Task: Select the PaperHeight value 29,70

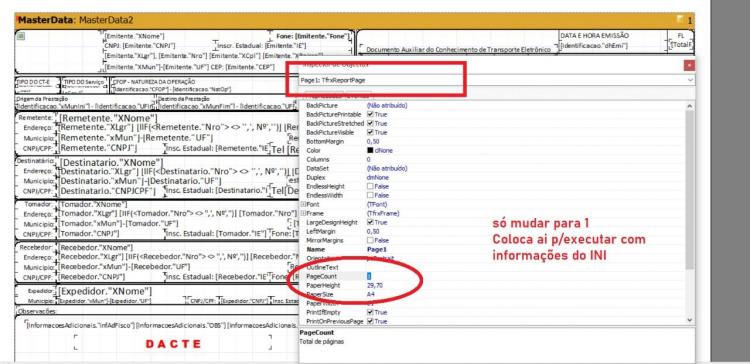Action: (x=375, y=286)
